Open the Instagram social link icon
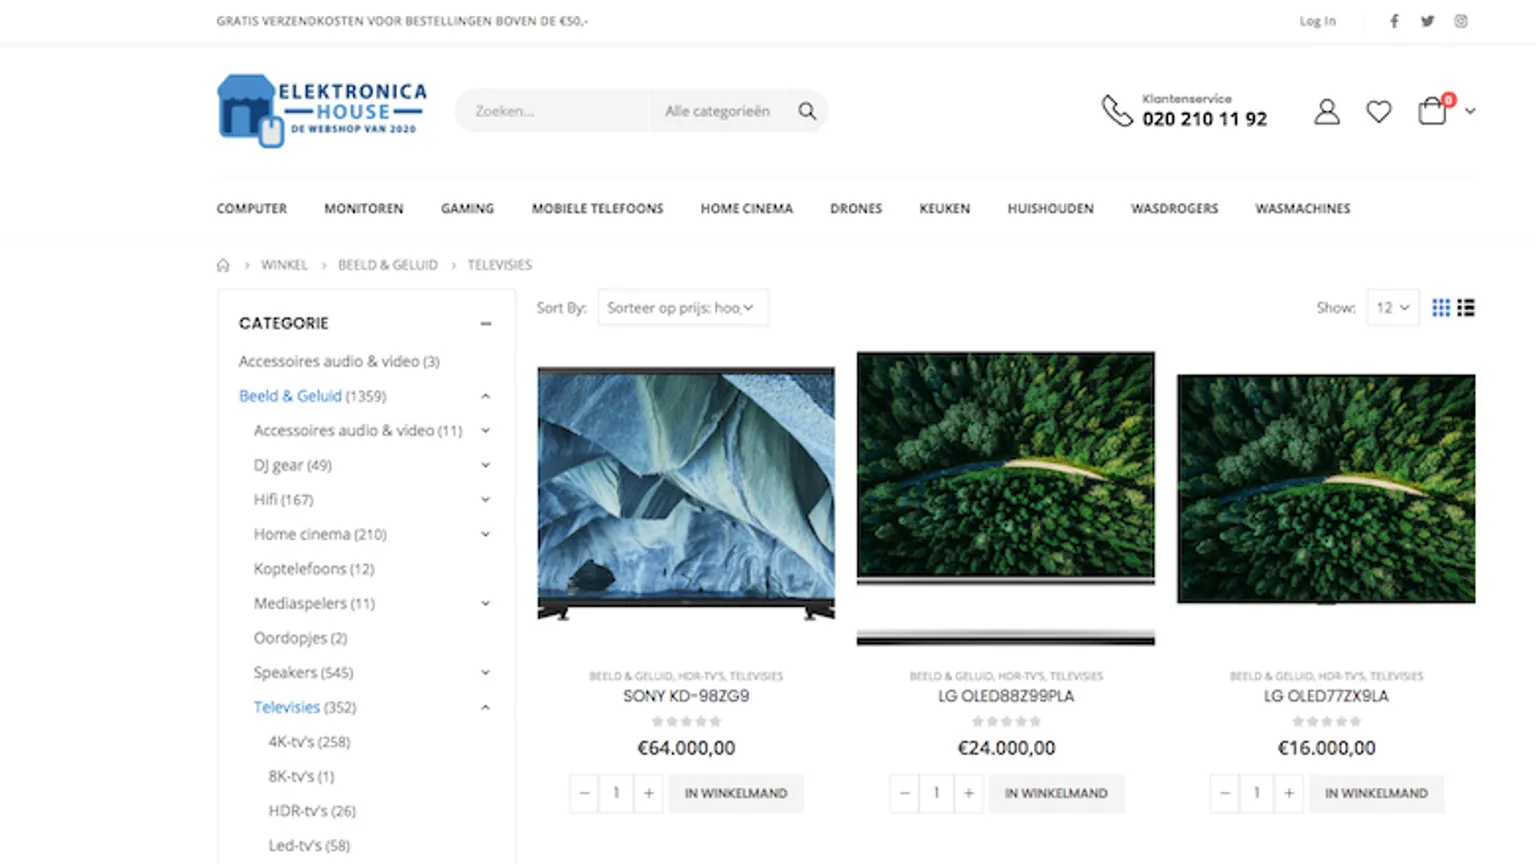 1461,21
